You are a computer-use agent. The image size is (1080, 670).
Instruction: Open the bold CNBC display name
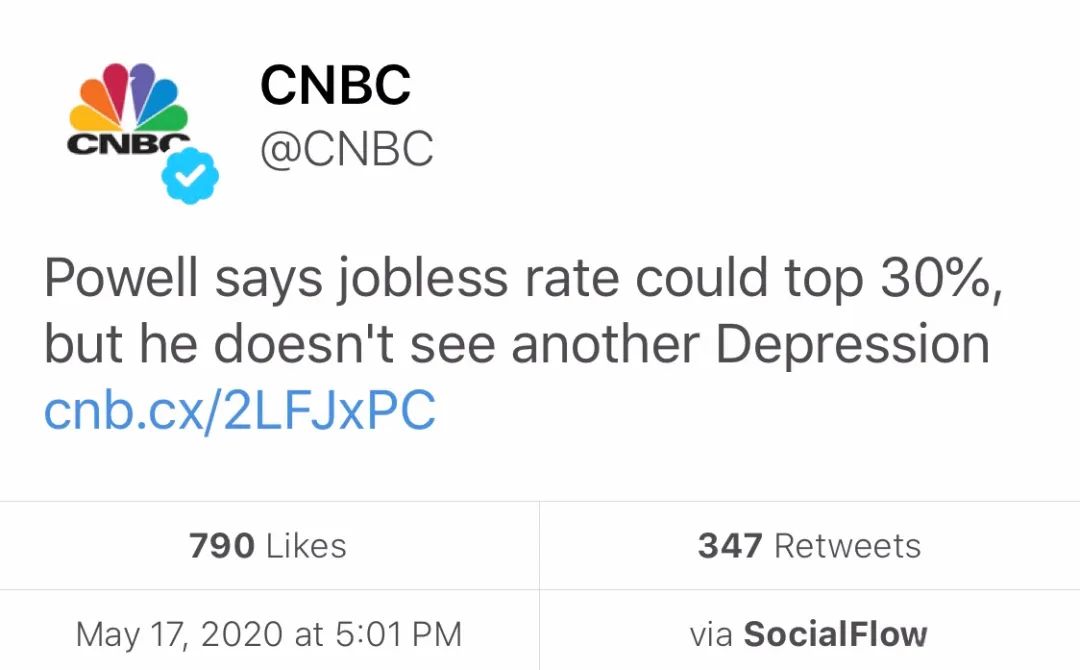(335, 85)
